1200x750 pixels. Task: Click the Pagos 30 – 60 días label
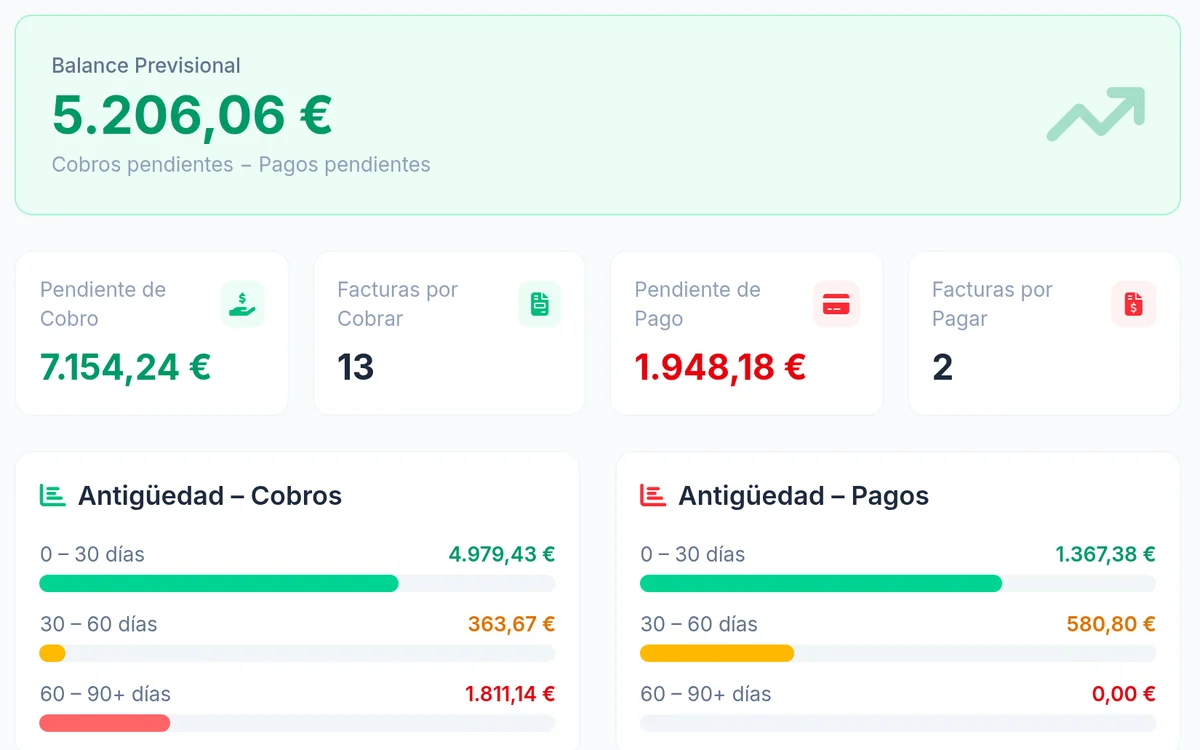point(699,624)
